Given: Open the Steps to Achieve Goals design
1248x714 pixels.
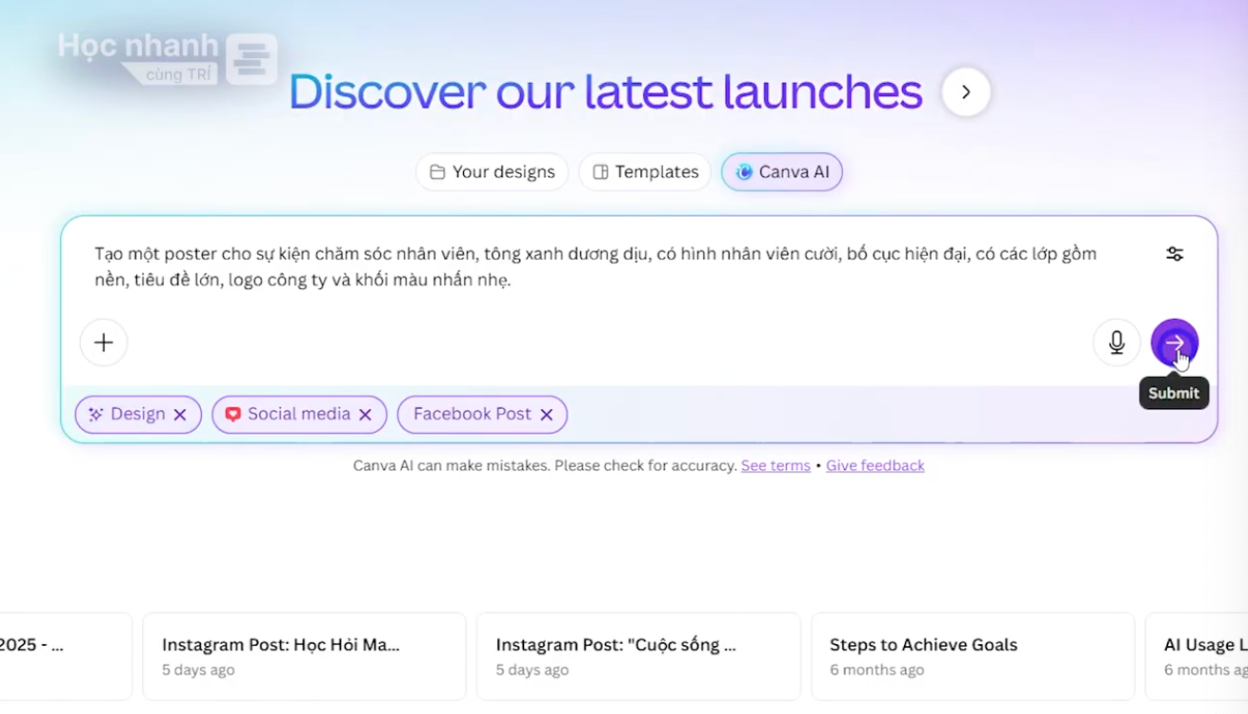Looking at the screenshot, I should [x=972, y=656].
